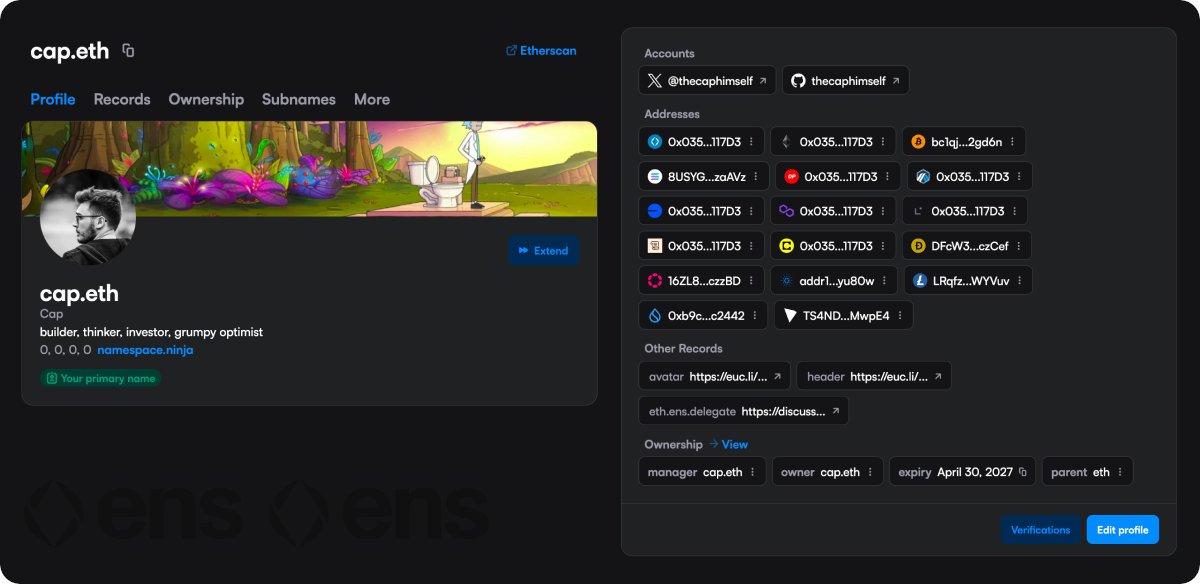
Task: Click the Linea chain icon
Action: point(918,212)
